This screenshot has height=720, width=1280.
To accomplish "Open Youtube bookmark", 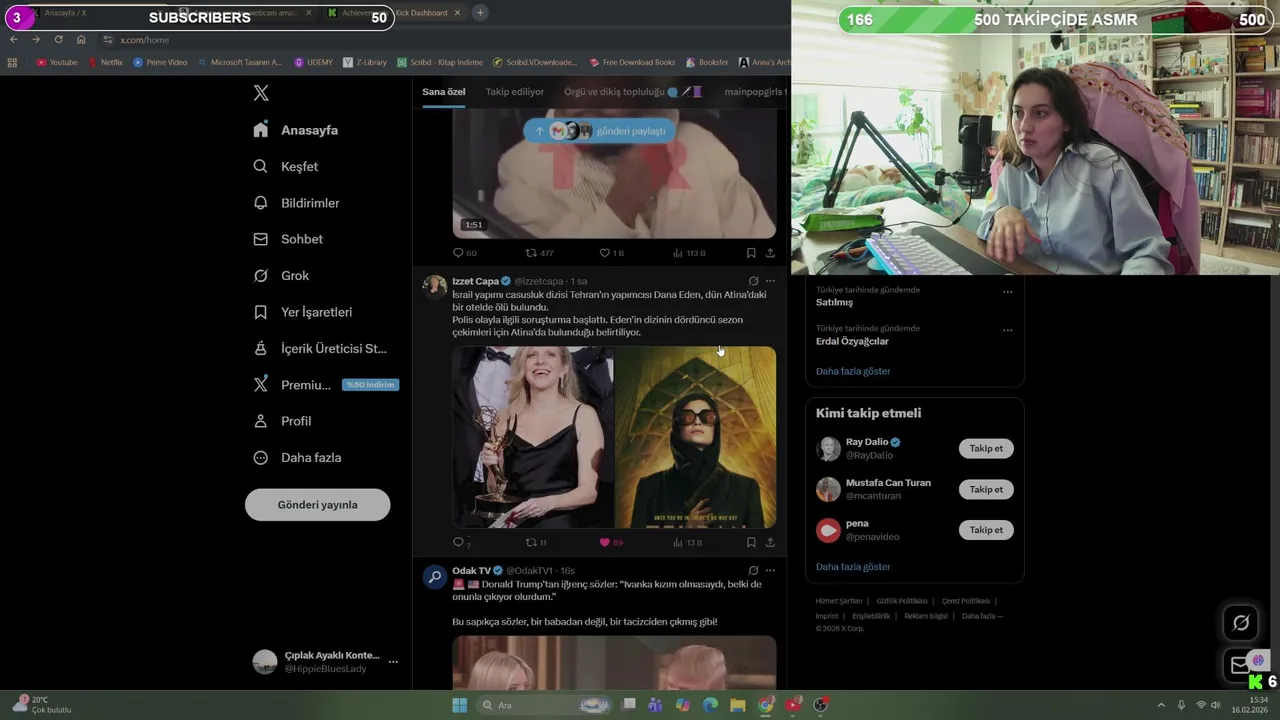I will tap(57, 62).
